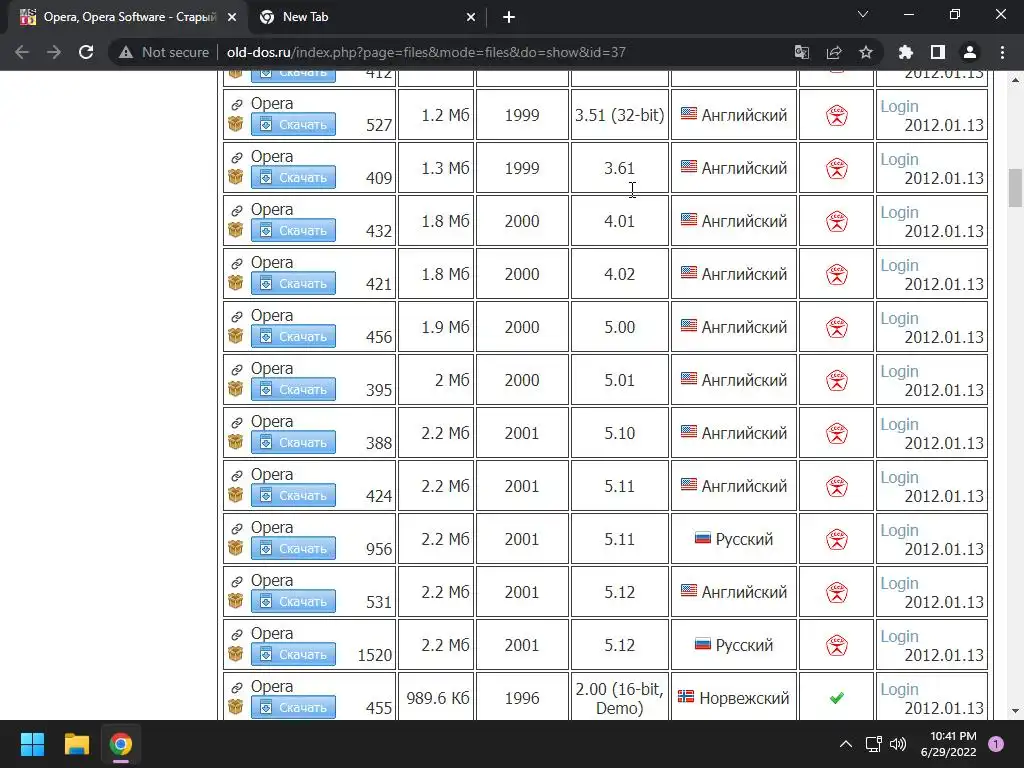Open the network icon in tray
Screen dimensions: 1024x768
point(873,744)
